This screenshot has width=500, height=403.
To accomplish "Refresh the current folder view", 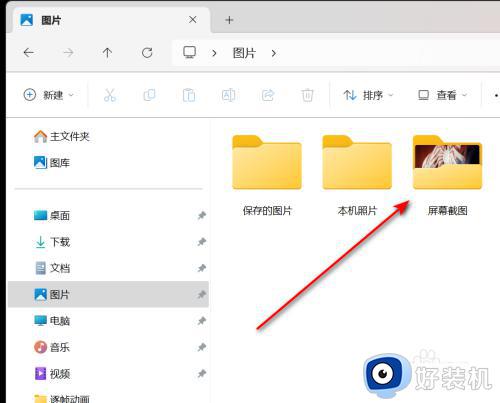I will coord(147,53).
